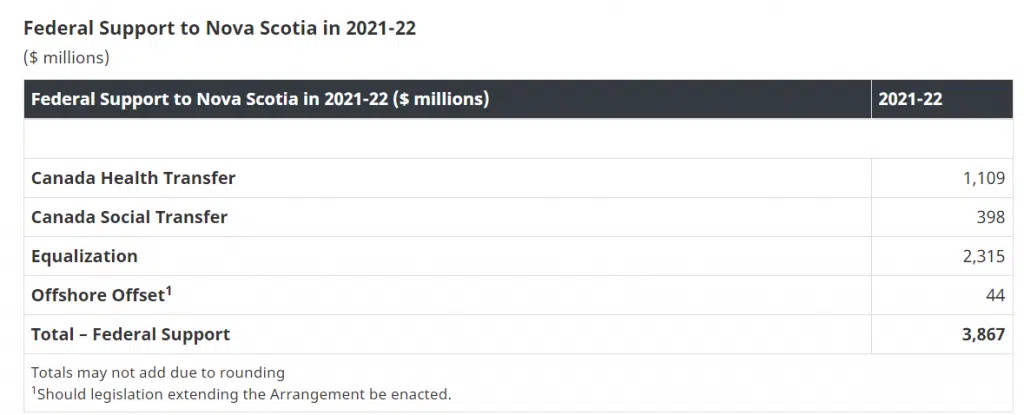Screen dimensions: 1024x415
Task: Select the Equalization row label
Action: pos(84,256)
